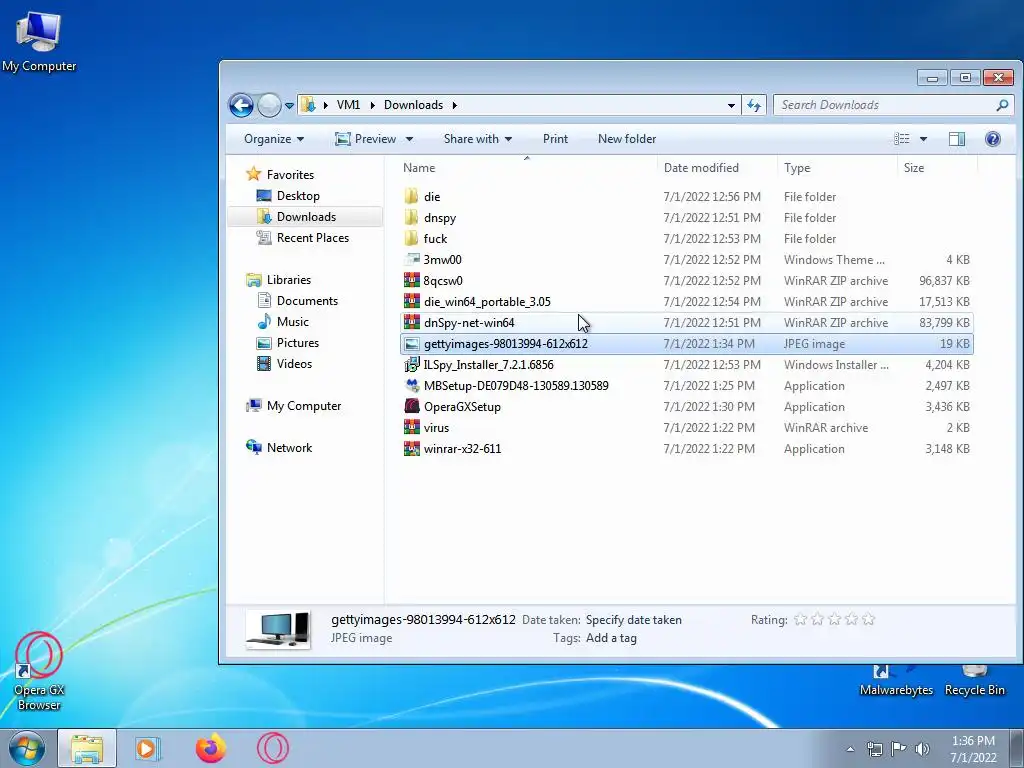Image resolution: width=1024 pixels, height=768 pixels.
Task: Open the recent locations arrow beside Forward
Action: tap(289, 106)
